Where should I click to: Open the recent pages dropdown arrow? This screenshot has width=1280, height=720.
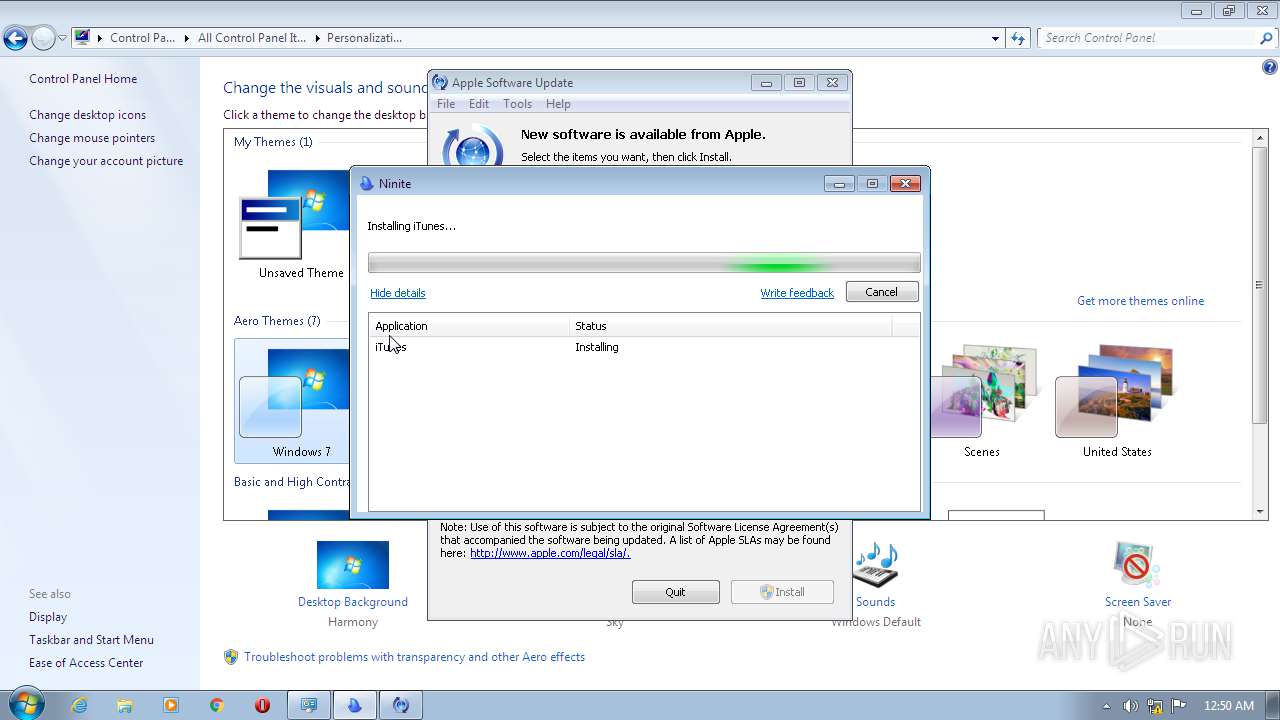point(62,39)
